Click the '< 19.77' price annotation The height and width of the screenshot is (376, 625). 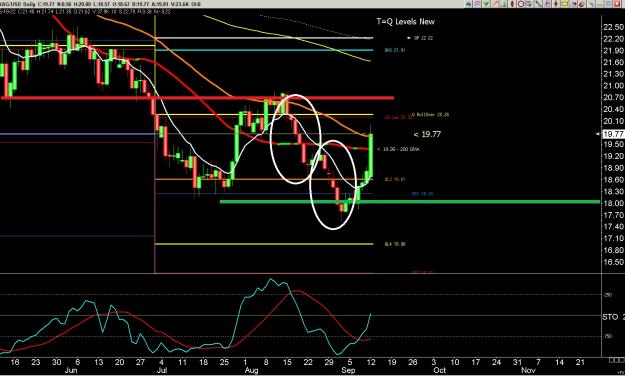[427, 134]
